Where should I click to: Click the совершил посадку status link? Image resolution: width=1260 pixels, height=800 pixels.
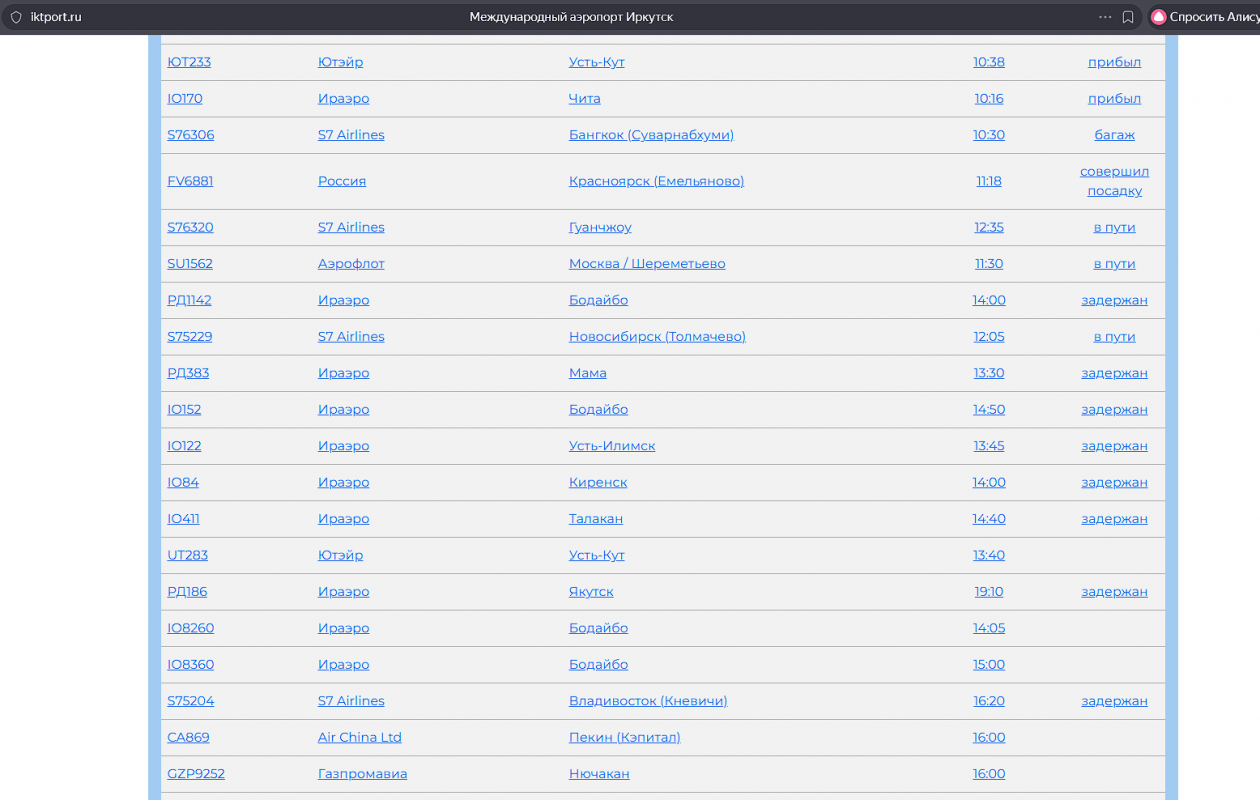[x=1114, y=181]
